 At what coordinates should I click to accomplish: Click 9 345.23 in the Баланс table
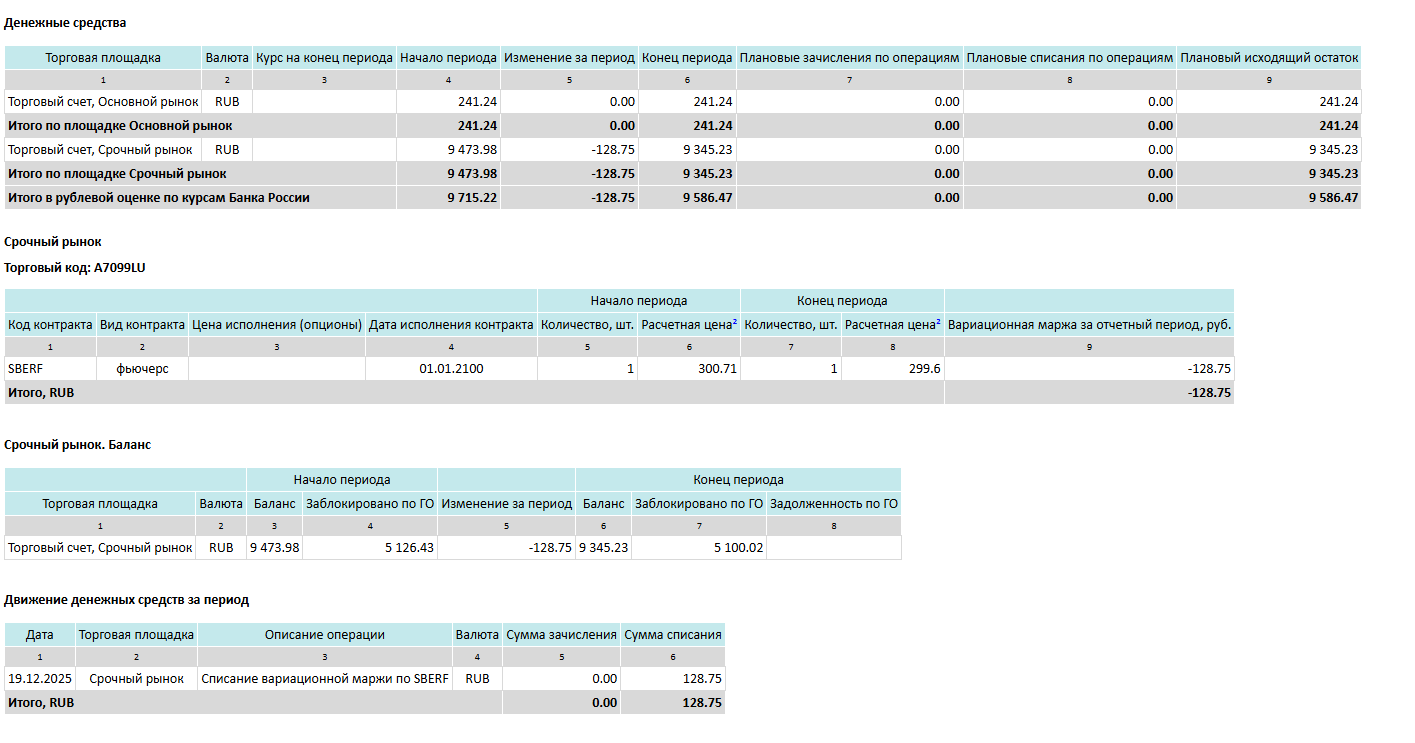coord(603,548)
